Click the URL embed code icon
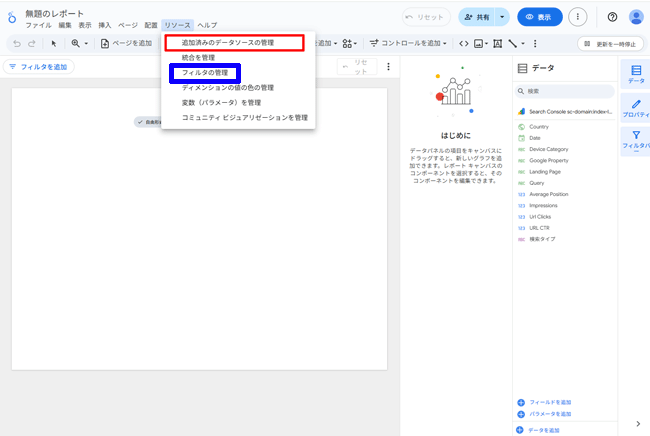The width and height of the screenshot is (650, 436). tap(463, 44)
